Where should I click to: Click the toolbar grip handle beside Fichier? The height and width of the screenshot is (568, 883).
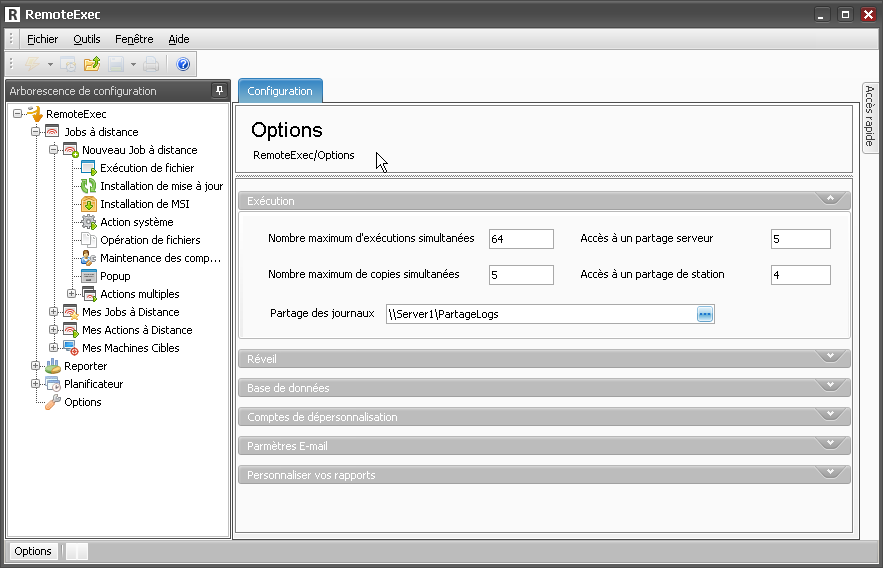(11, 38)
